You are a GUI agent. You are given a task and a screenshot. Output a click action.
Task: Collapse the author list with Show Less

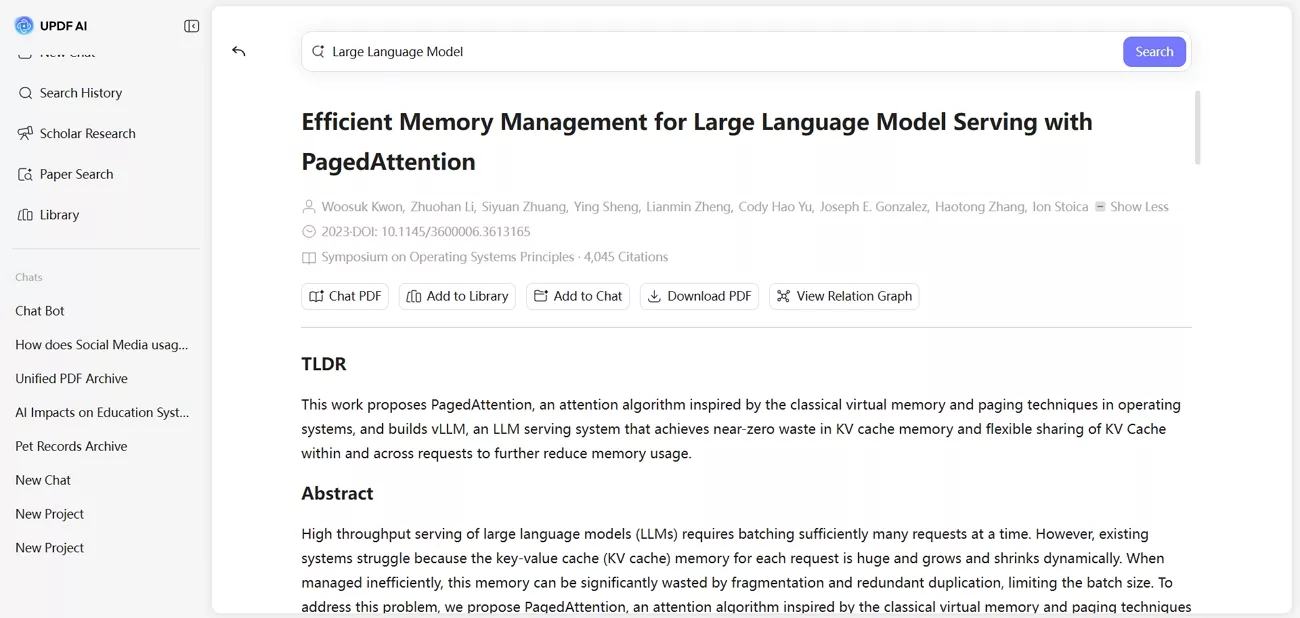coord(1131,207)
